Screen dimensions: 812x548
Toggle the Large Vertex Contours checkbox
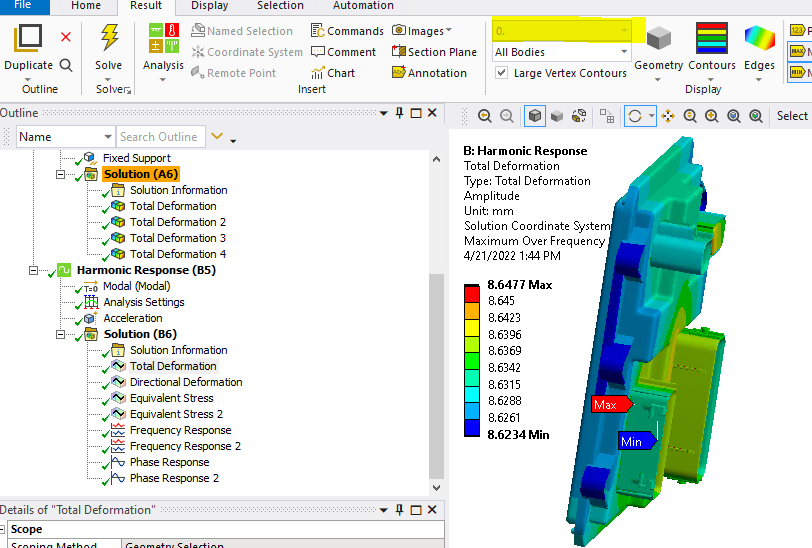click(502, 73)
